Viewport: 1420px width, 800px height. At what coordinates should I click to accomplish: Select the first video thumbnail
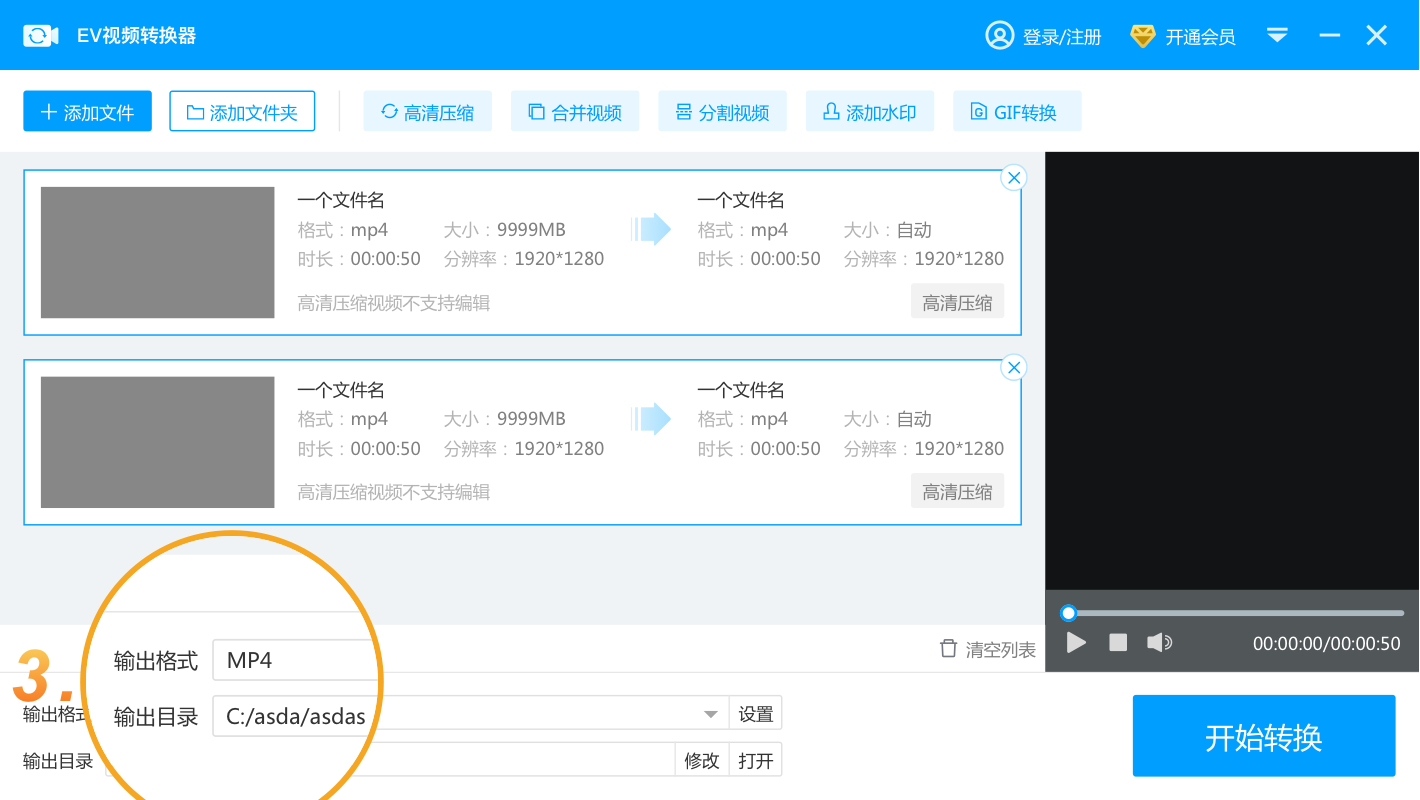click(157, 252)
